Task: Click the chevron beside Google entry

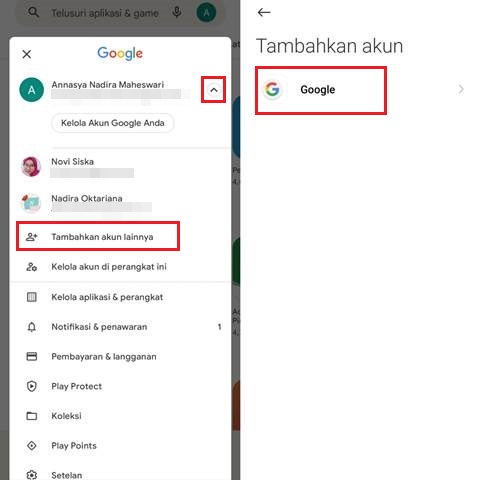Action: click(x=461, y=89)
